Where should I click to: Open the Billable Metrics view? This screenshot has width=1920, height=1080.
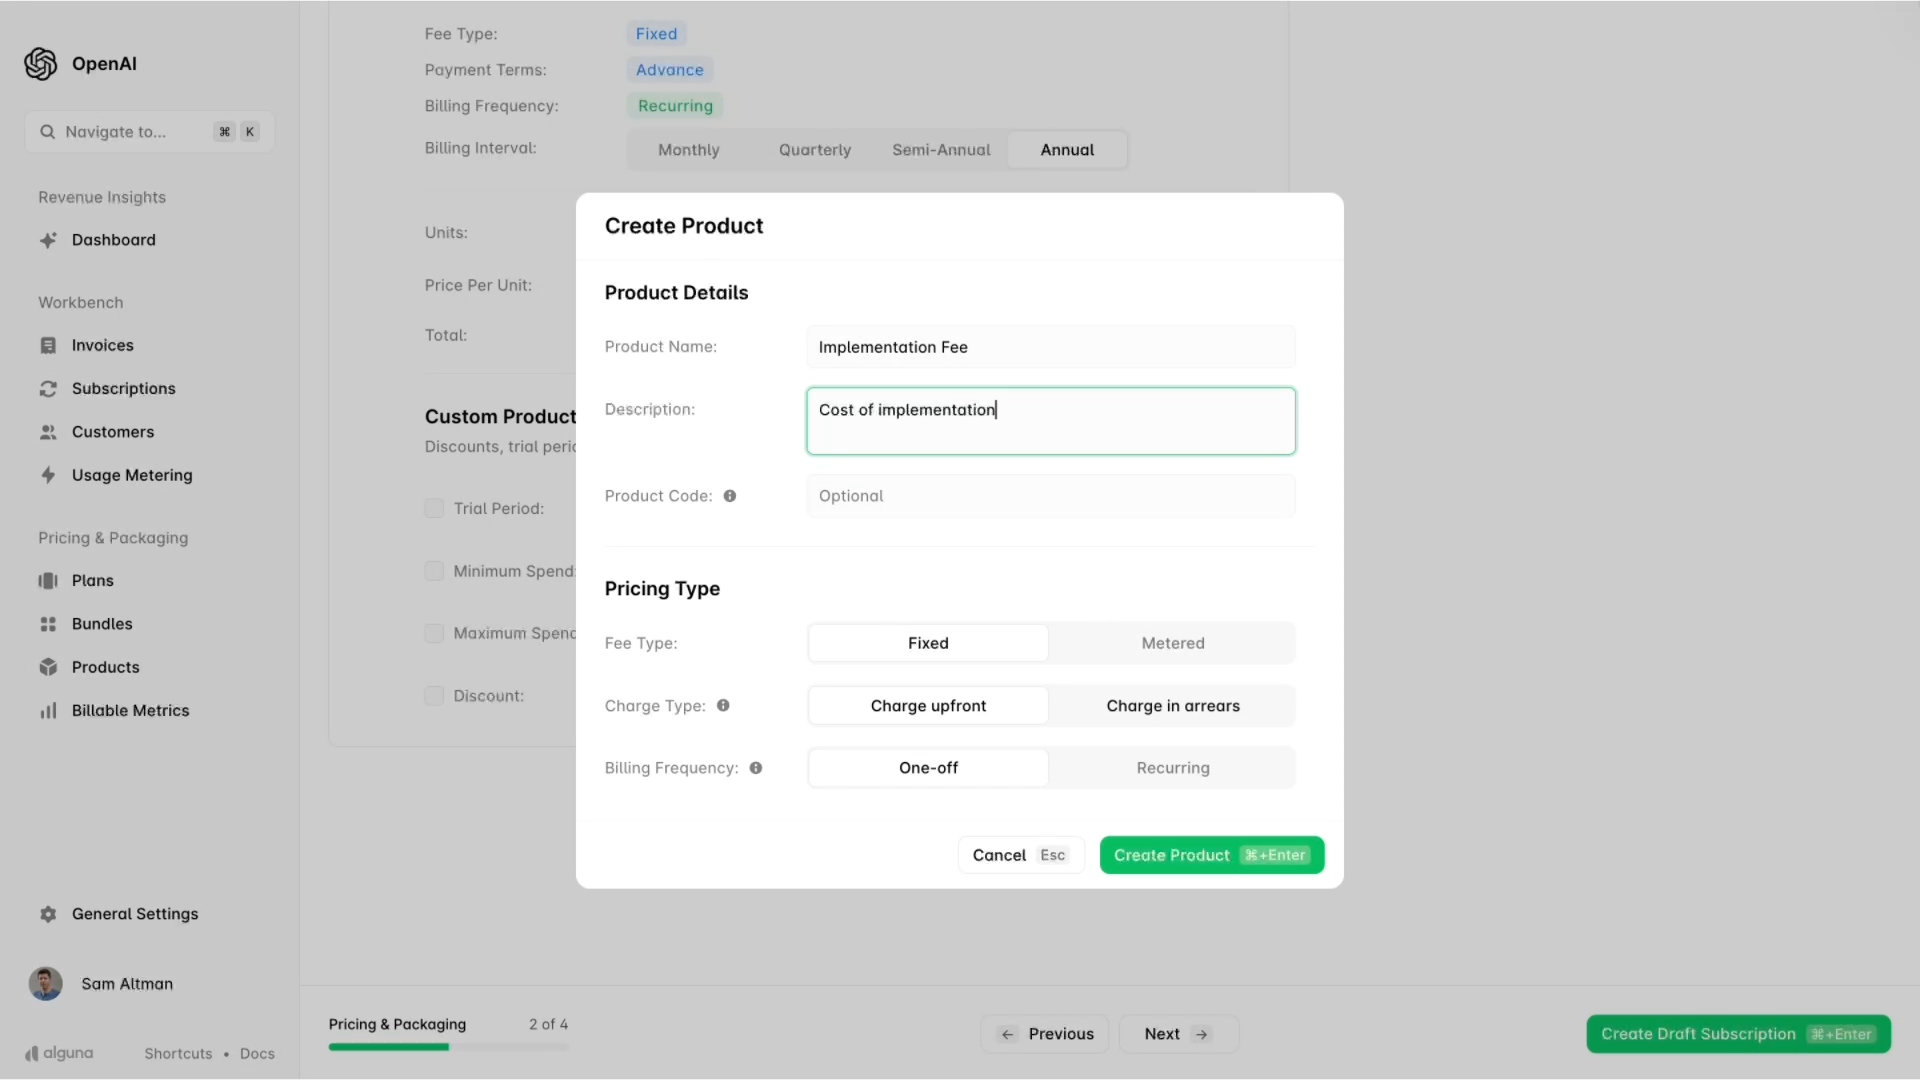pos(130,710)
